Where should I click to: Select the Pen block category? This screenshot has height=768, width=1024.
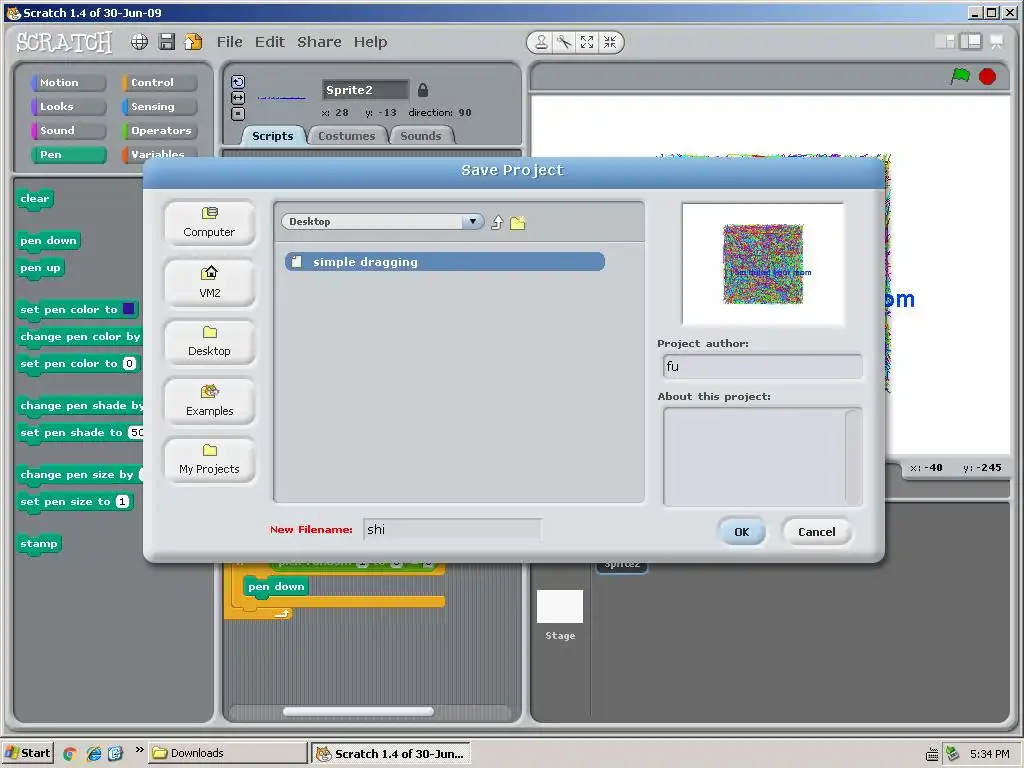point(69,155)
